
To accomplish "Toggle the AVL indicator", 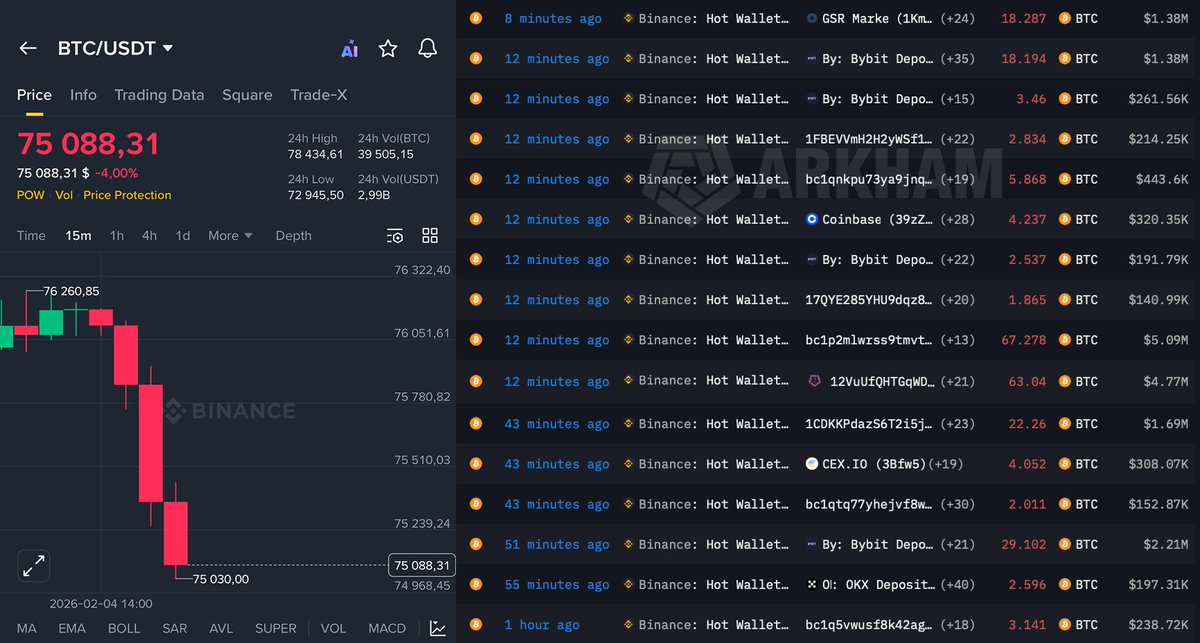I will pos(222,629).
